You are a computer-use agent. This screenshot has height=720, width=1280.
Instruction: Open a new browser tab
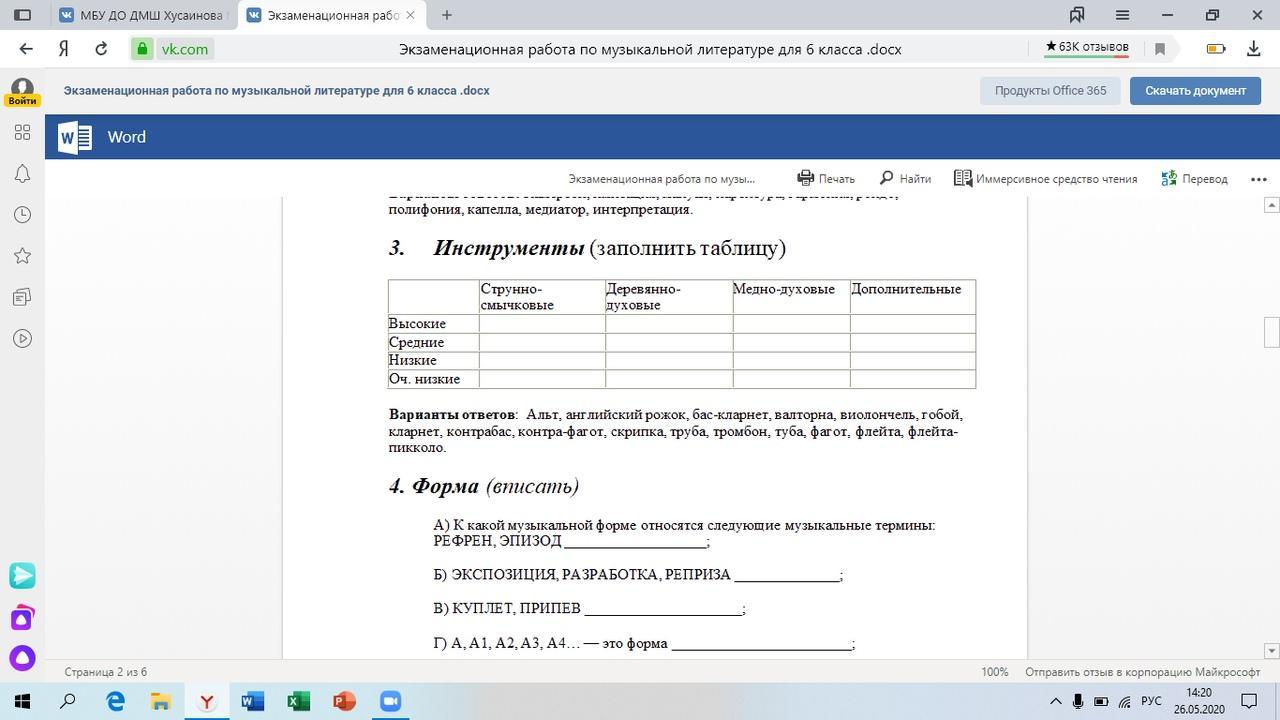click(x=447, y=15)
